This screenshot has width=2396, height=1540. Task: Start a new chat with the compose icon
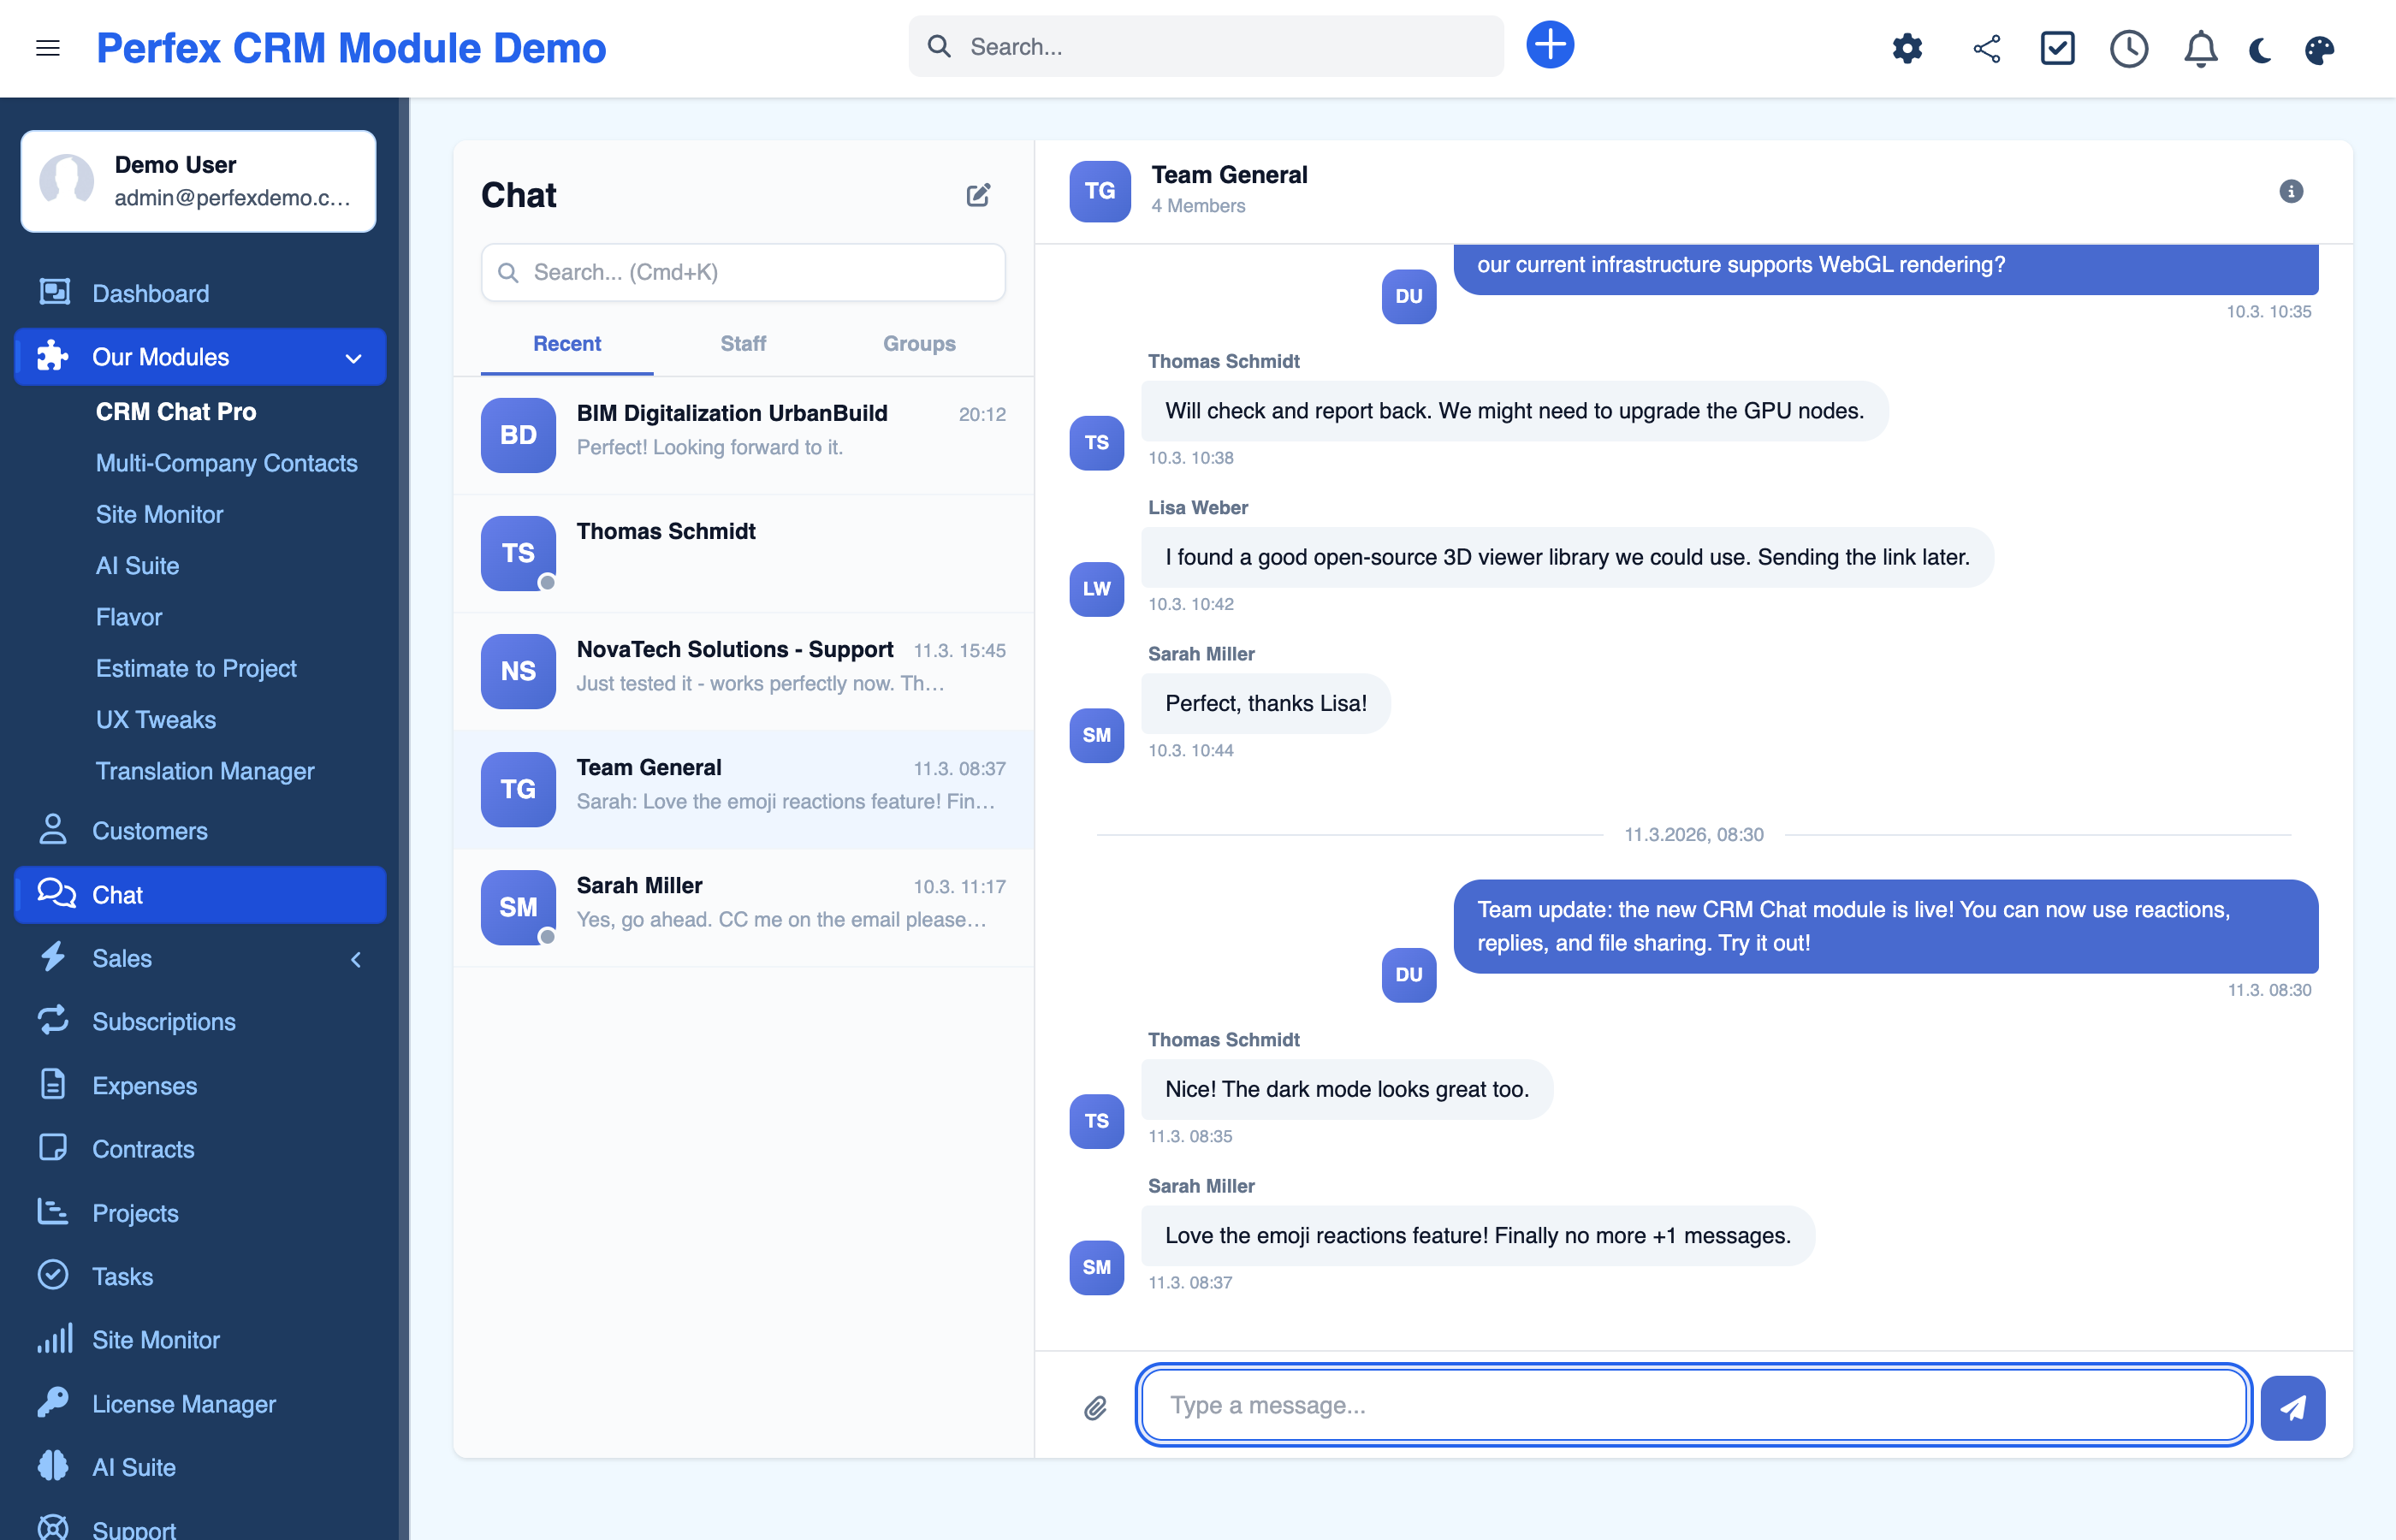[978, 194]
